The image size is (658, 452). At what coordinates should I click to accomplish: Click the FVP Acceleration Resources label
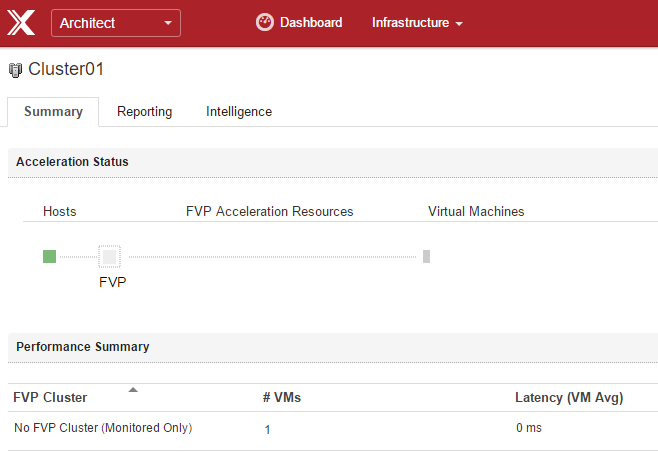click(x=269, y=211)
